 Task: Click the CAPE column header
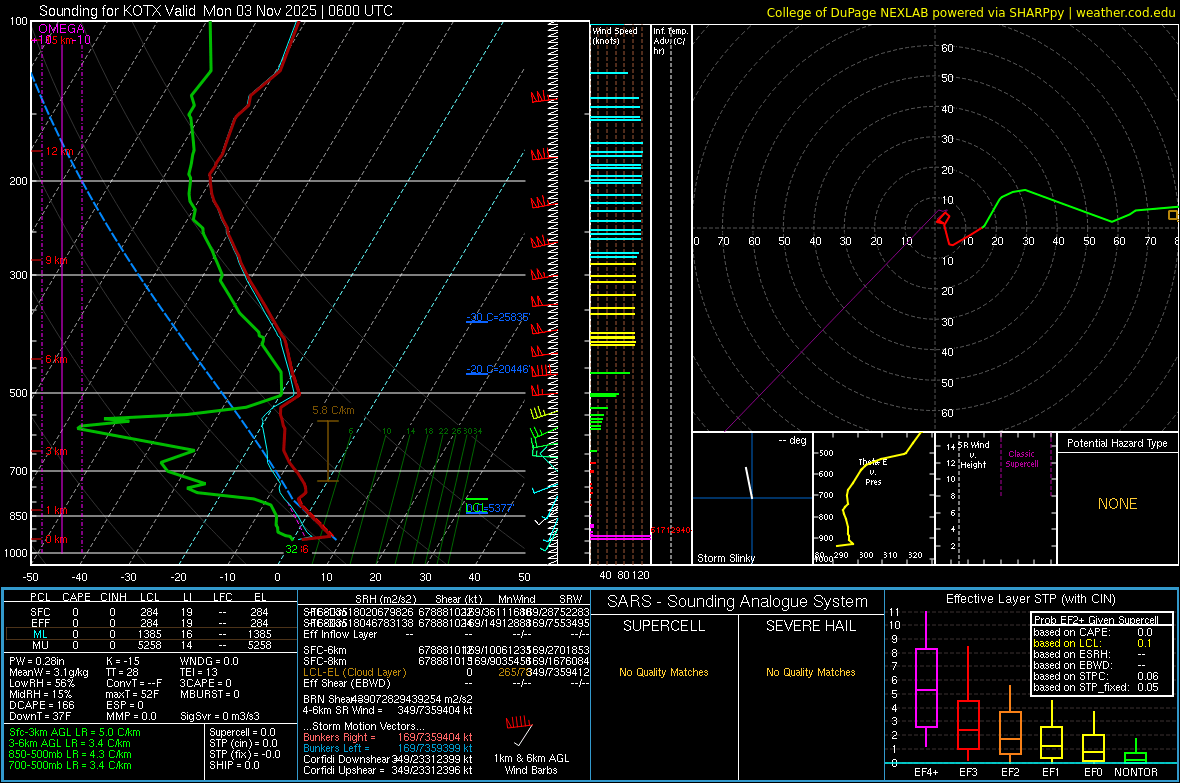click(76, 597)
